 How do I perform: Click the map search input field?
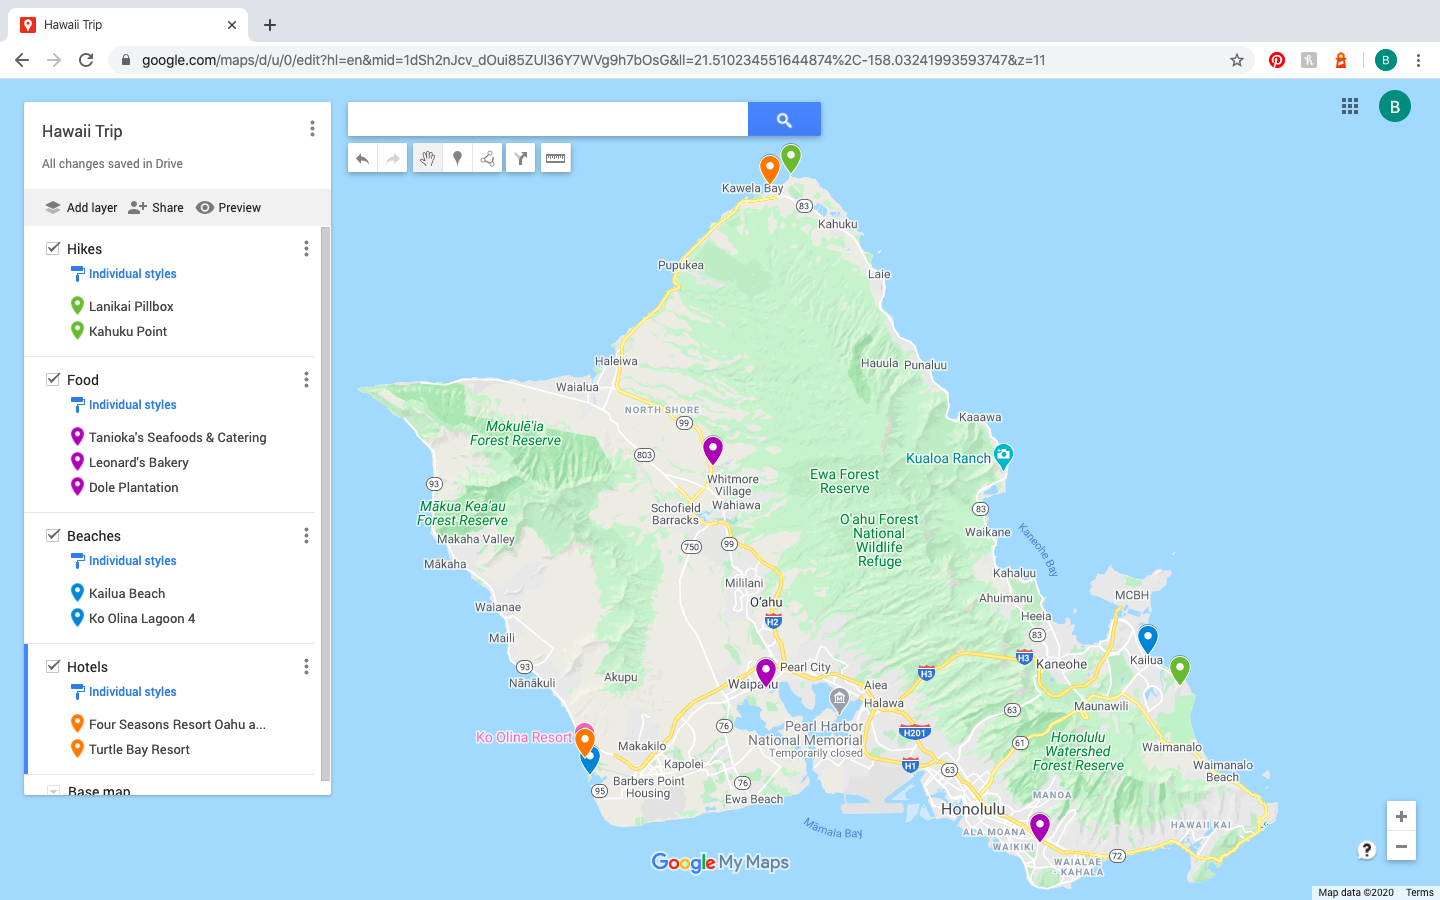tap(548, 119)
